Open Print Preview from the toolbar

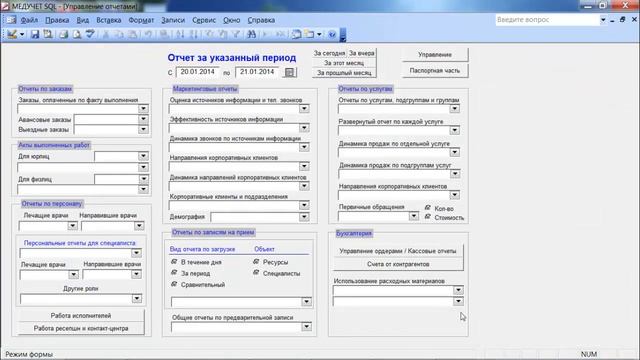(77, 35)
